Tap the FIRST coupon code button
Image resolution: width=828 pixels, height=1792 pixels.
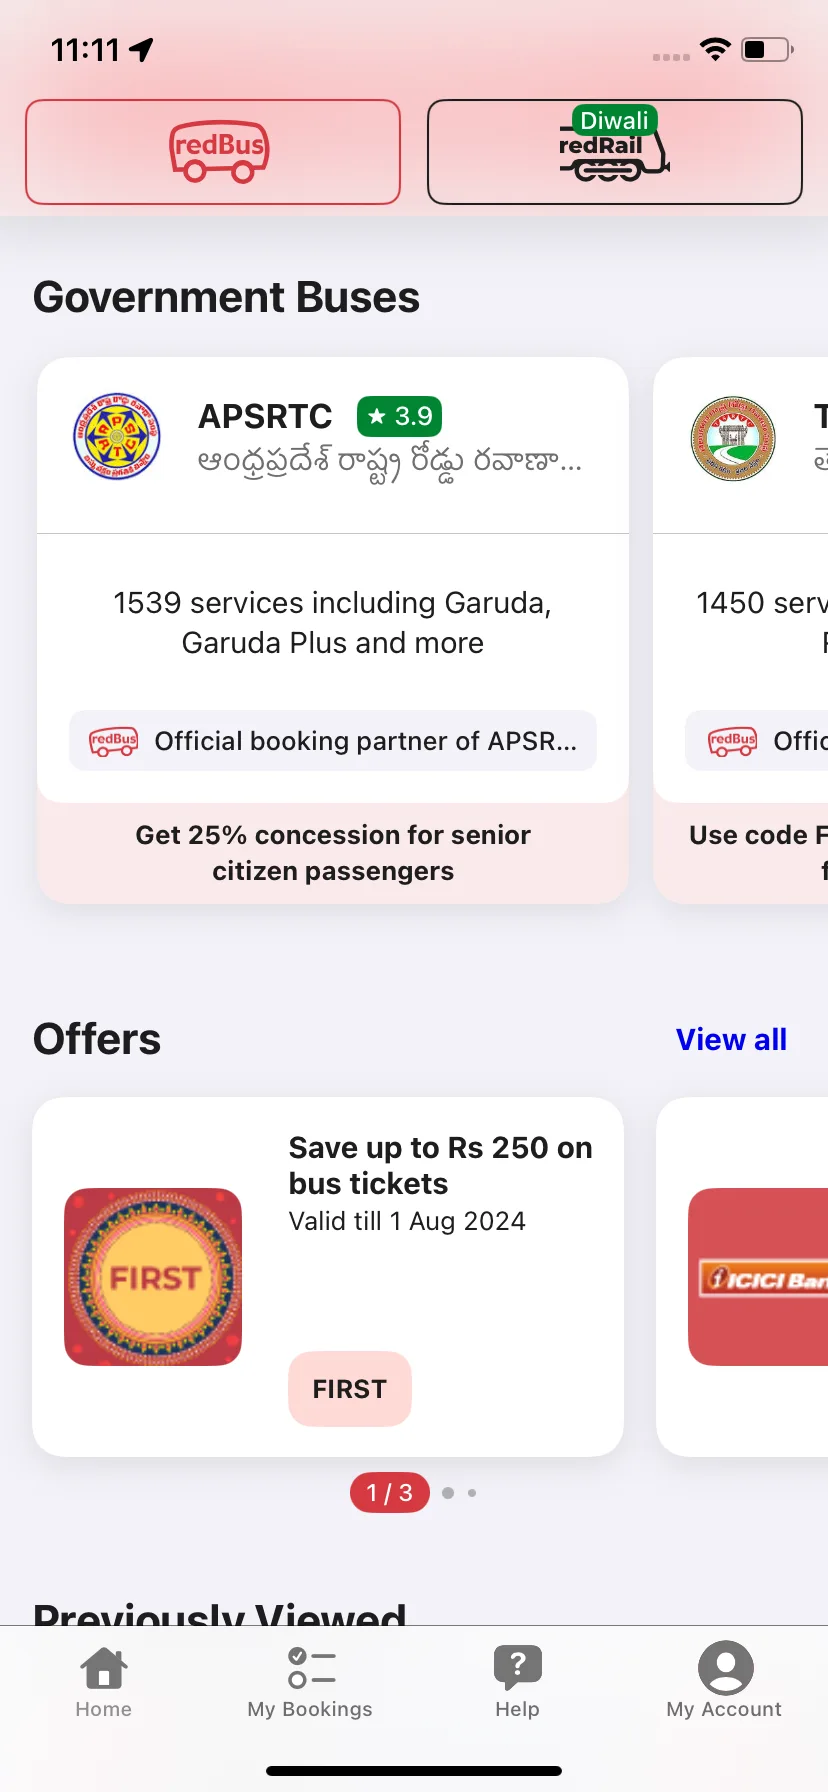[x=350, y=1389]
